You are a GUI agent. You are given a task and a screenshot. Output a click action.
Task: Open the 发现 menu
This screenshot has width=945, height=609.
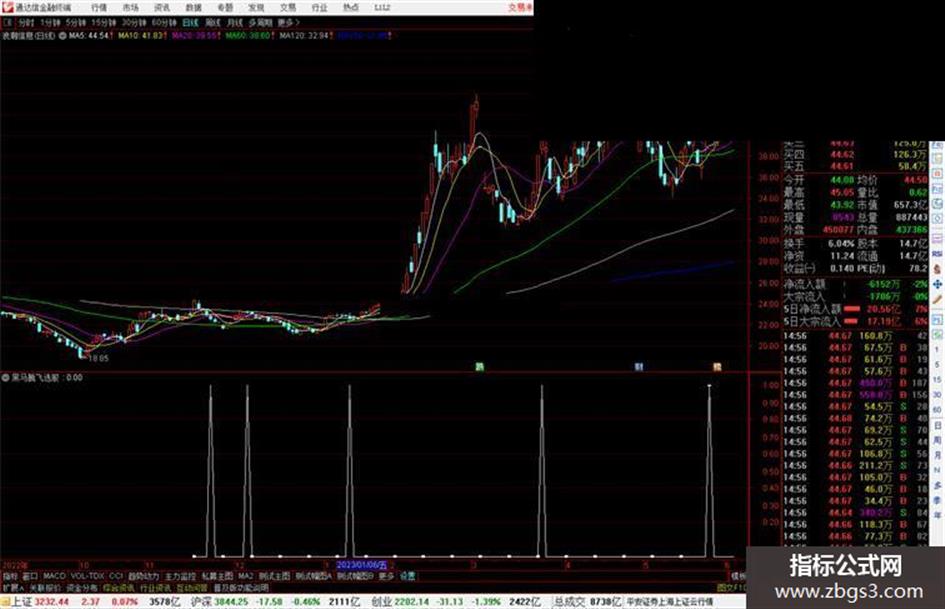[x=256, y=8]
